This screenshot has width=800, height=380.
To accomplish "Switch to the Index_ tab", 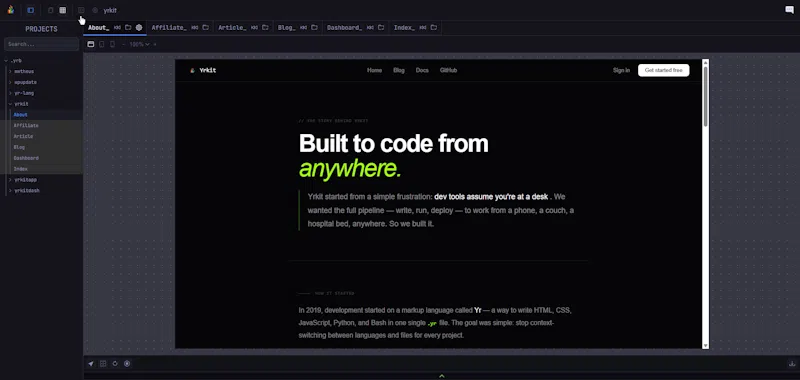I will point(405,28).
